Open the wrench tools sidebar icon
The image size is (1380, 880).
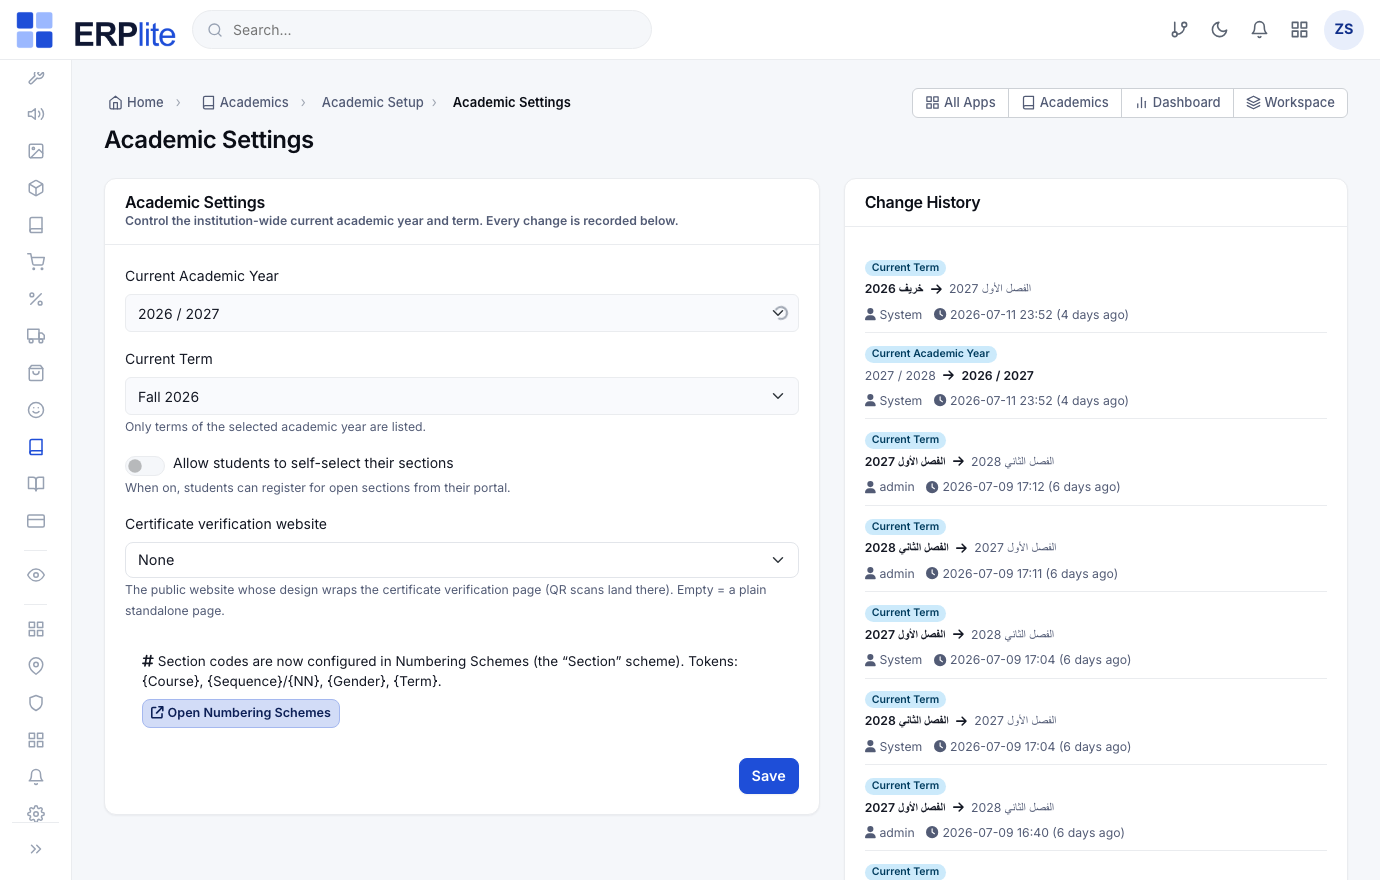click(36, 77)
